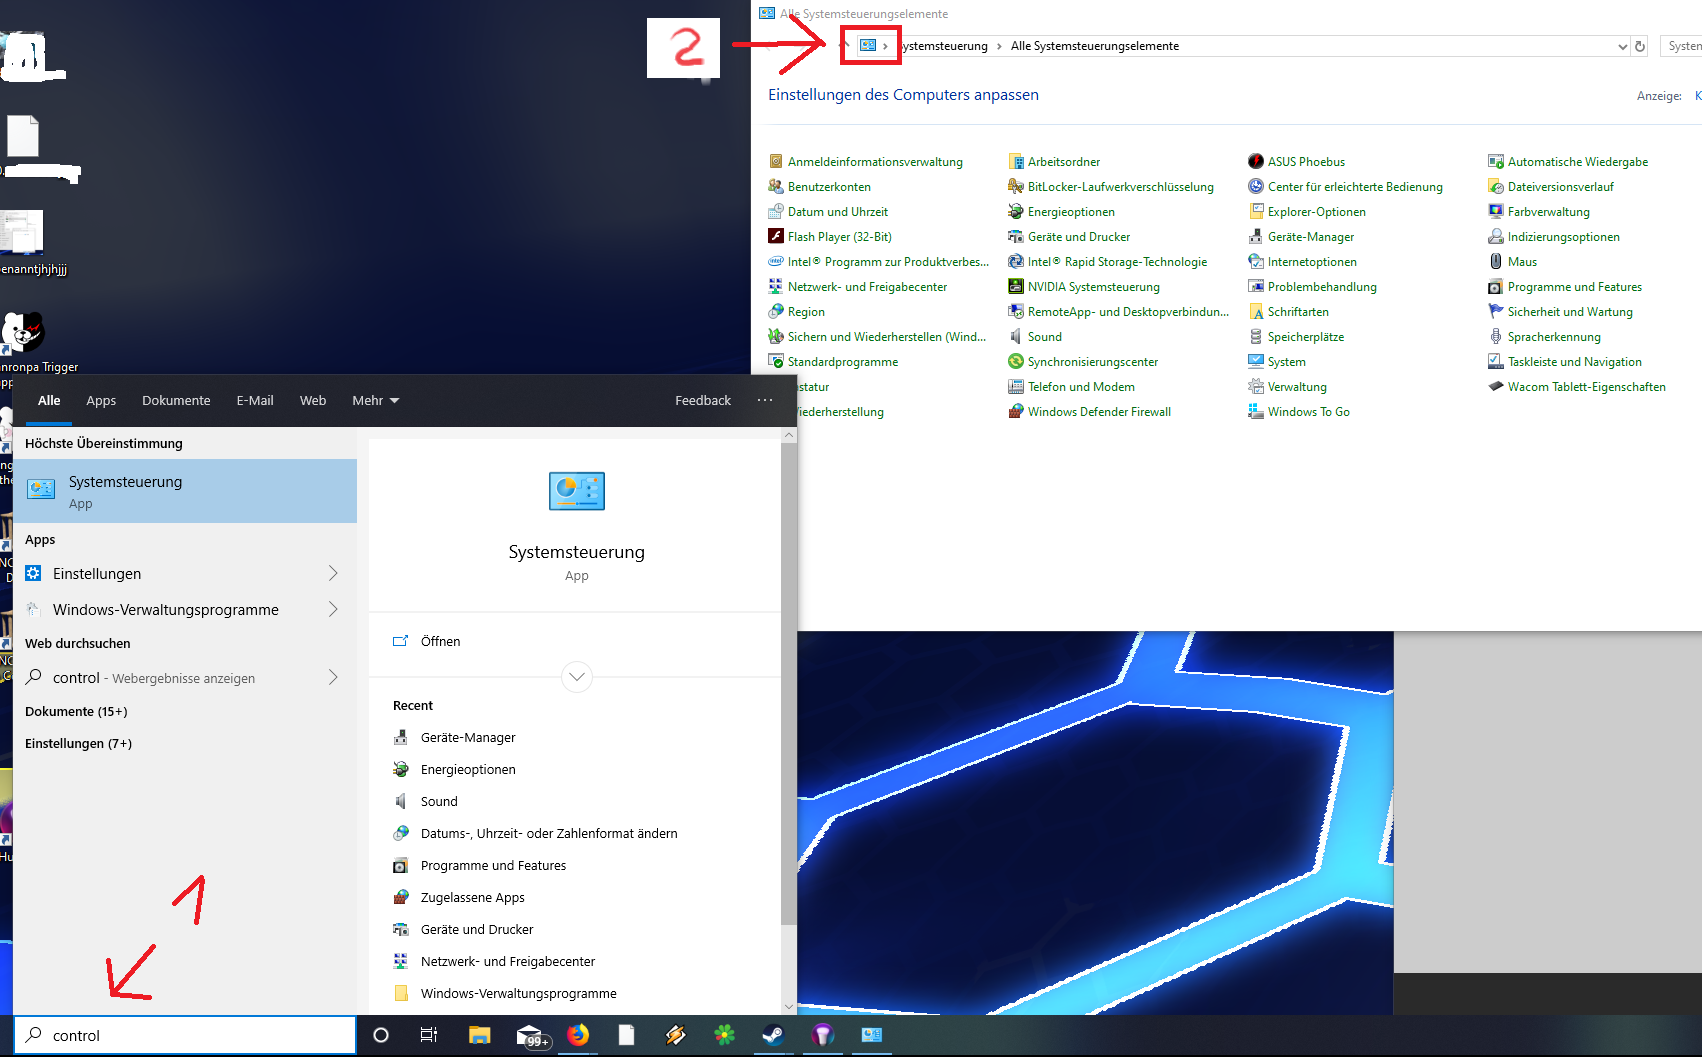The width and height of the screenshot is (1702, 1057).
Task: Open the Windows Defender Firewall icon
Action: click(1016, 412)
